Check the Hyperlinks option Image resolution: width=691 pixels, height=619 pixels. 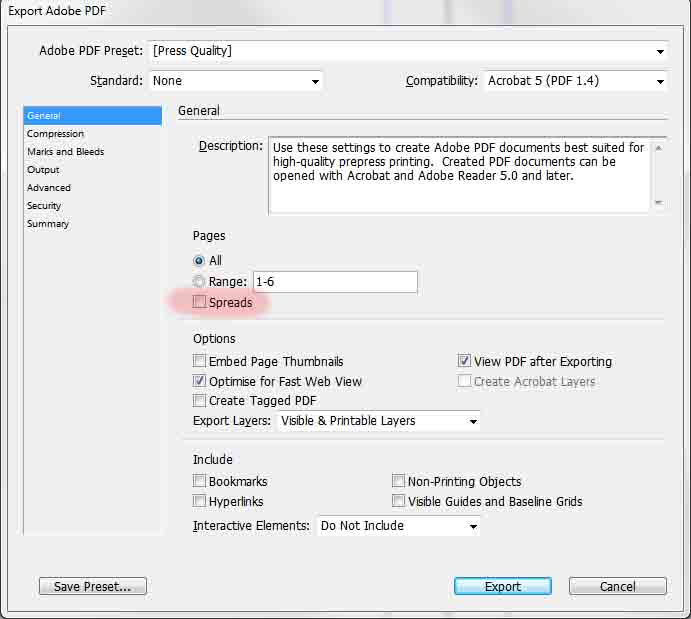199,501
